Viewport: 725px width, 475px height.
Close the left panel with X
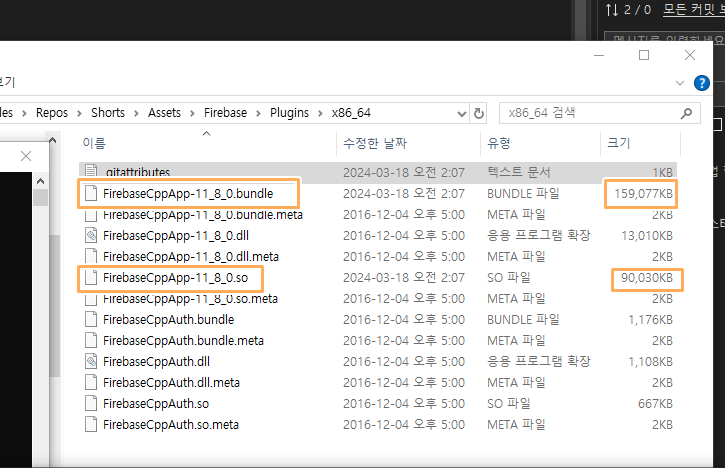[x=26, y=156]
